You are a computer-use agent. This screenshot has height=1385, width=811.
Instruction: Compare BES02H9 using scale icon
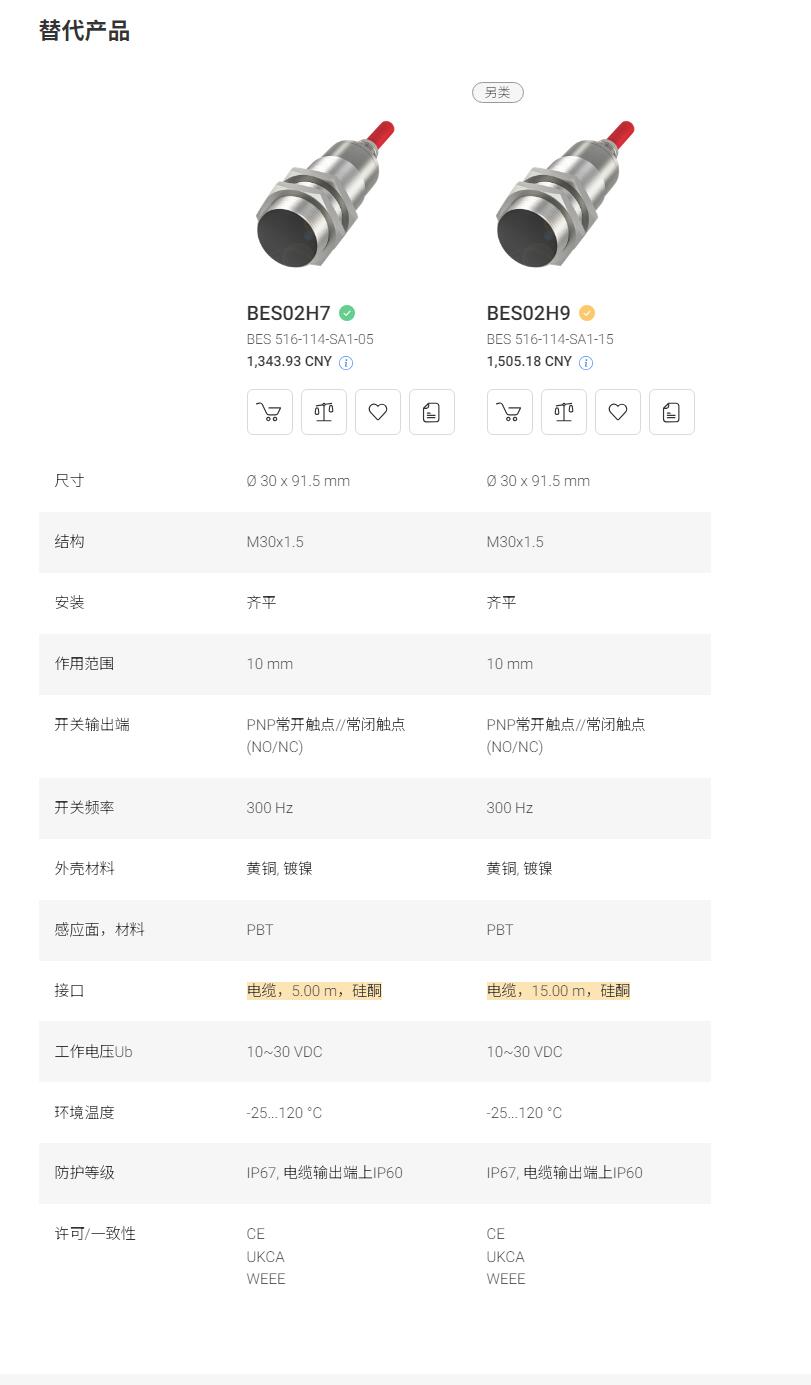pyautogui.click(x=564, y=412)
